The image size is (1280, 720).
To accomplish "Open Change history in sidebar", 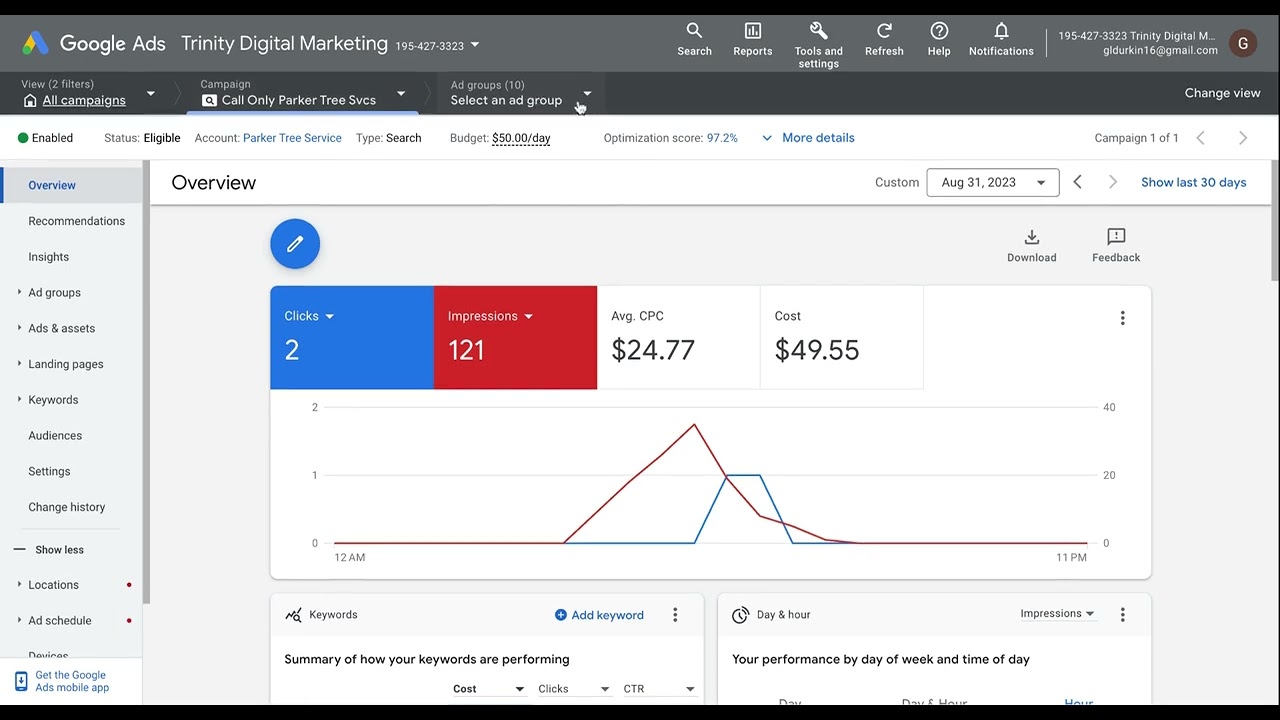I will tap(66, 507).
